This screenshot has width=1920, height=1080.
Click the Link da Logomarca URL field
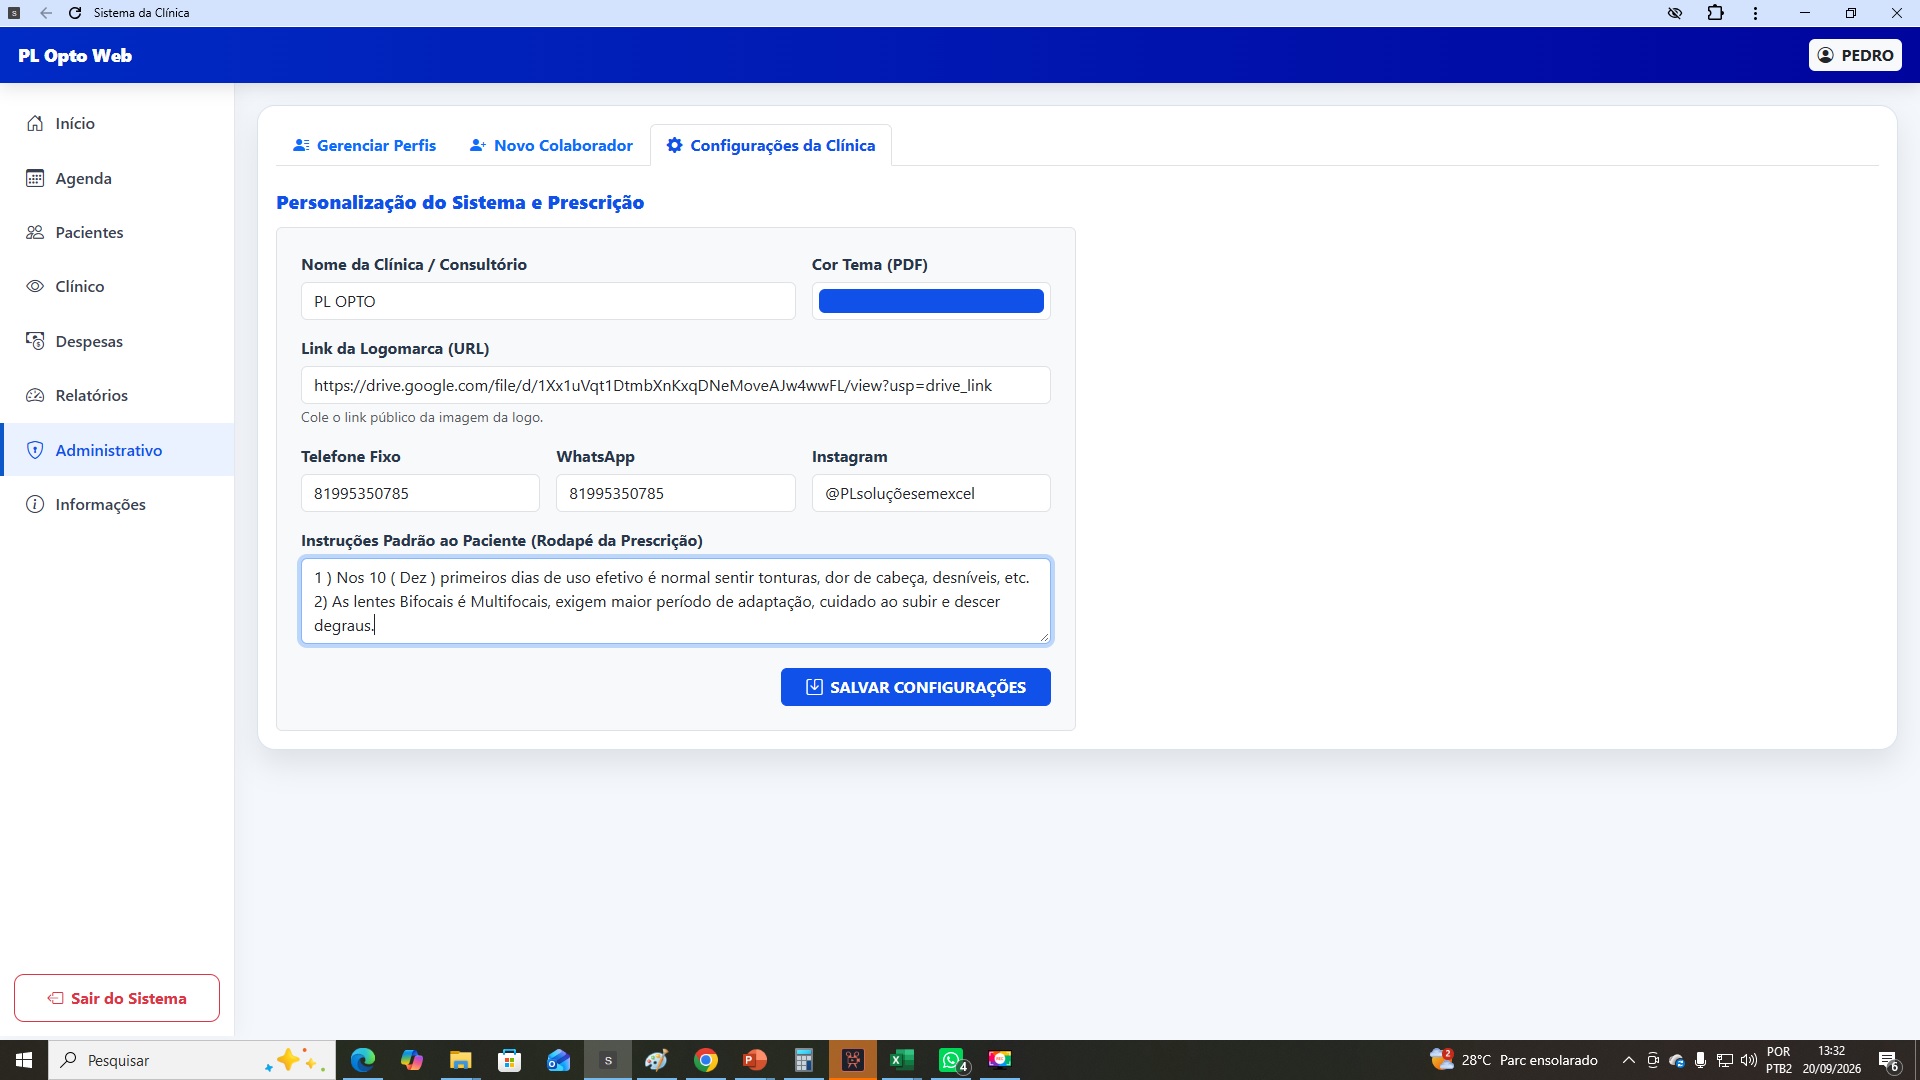(675, 385)
